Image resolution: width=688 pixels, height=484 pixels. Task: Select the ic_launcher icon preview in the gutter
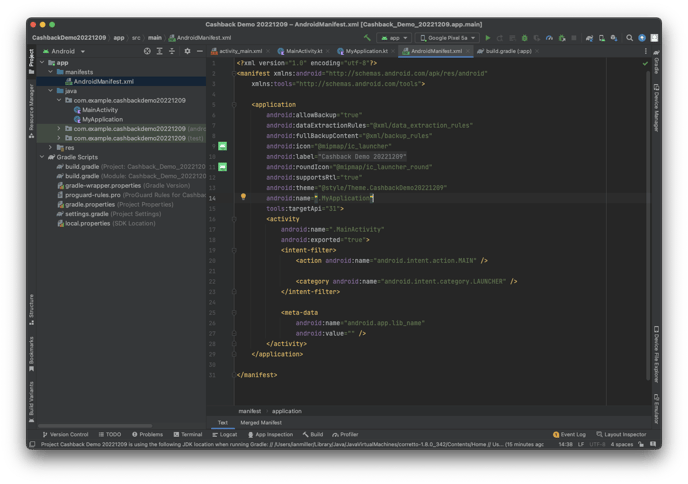coord(223,146)
